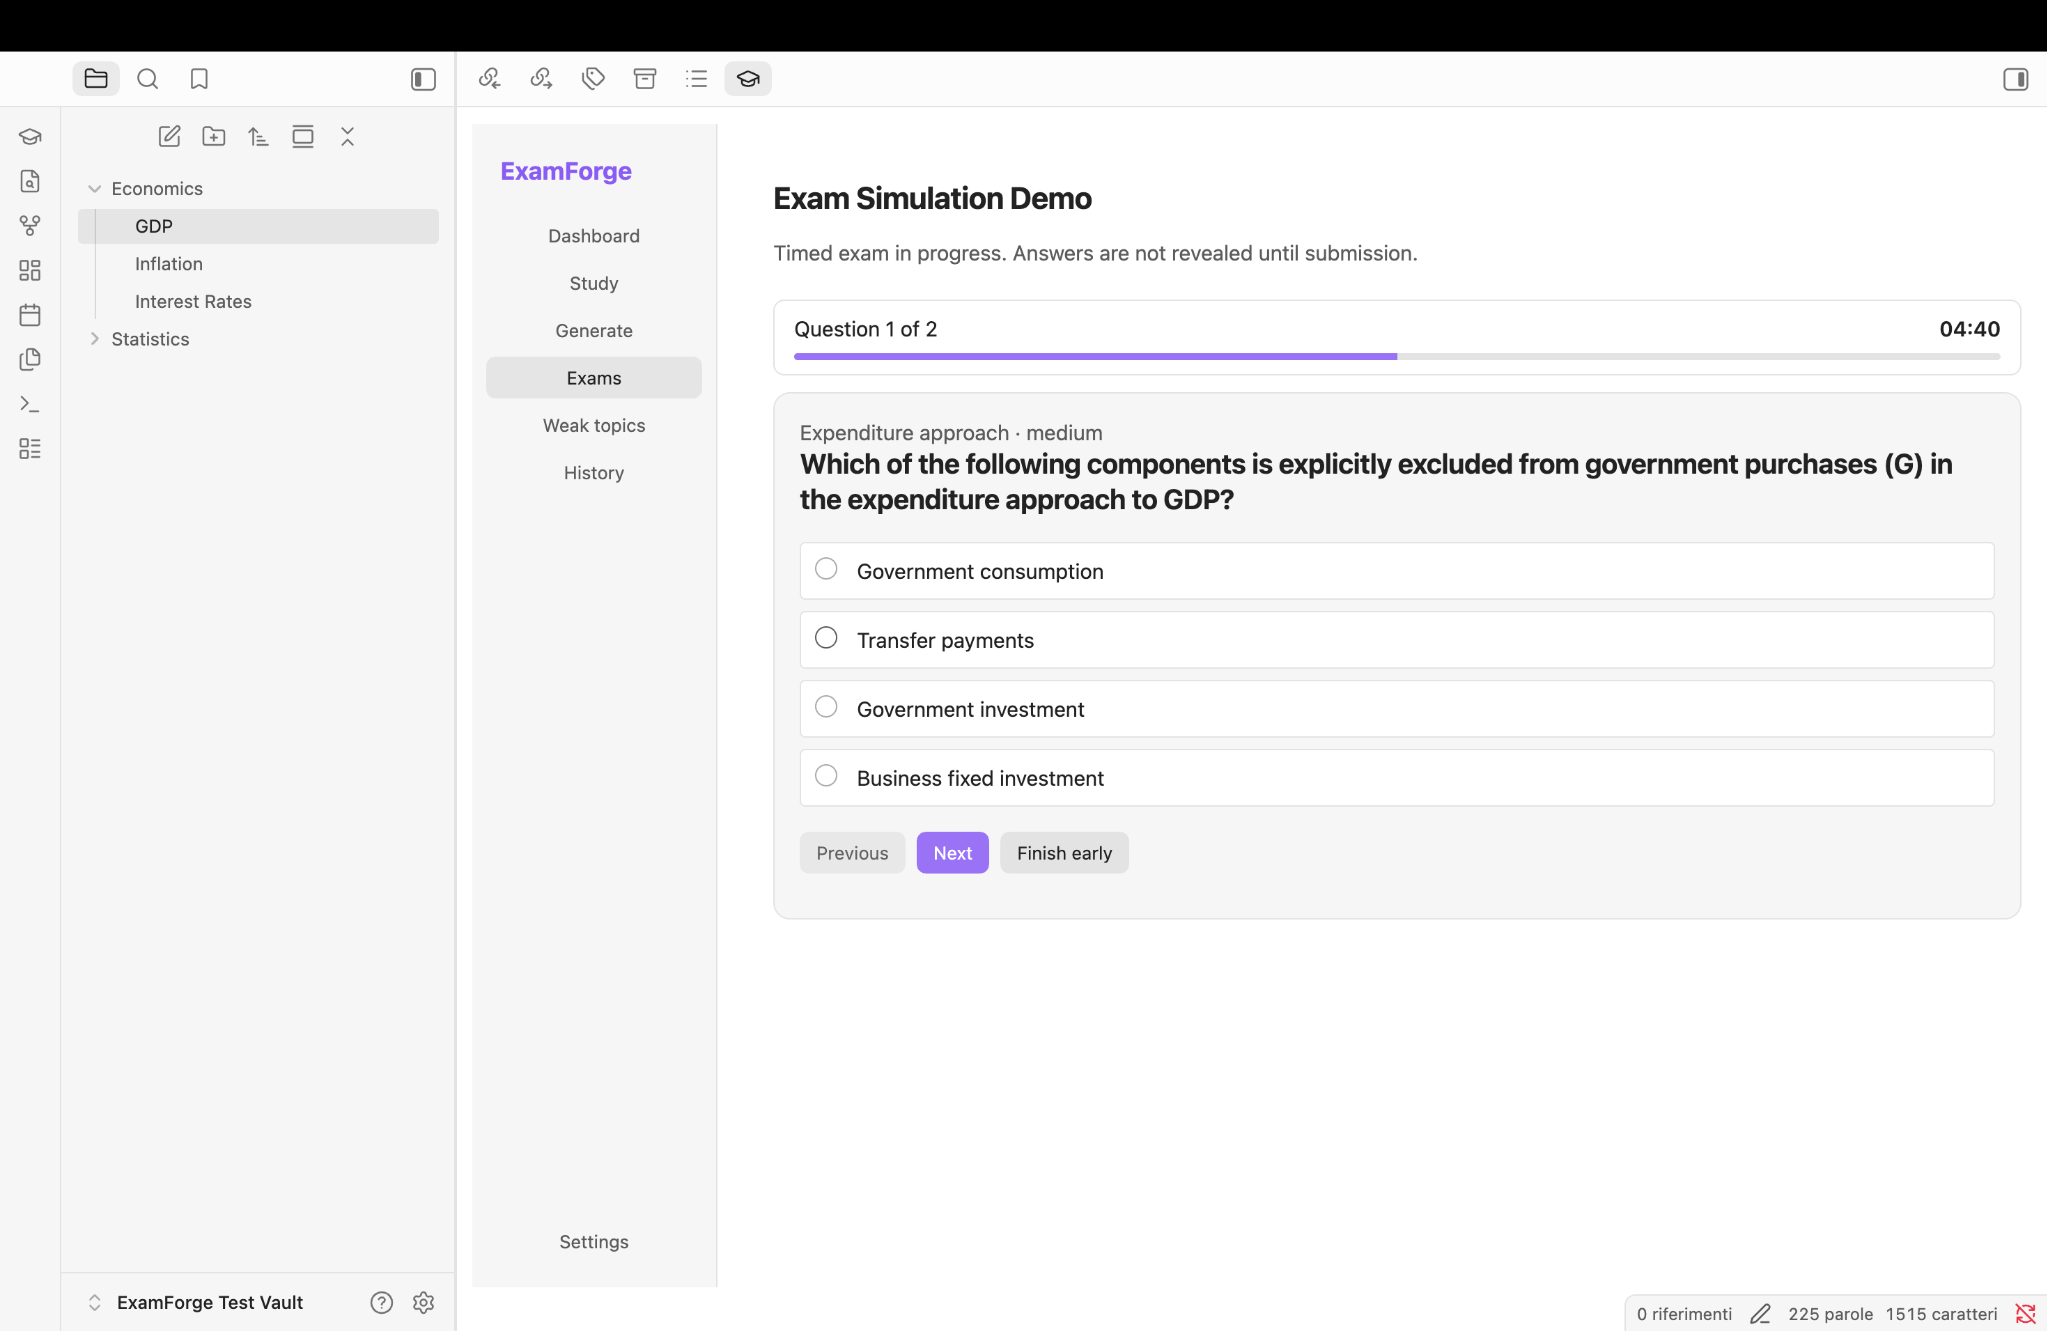
Task: Toggle the left sidebar collapse icon
Action: tap(423, 78)
